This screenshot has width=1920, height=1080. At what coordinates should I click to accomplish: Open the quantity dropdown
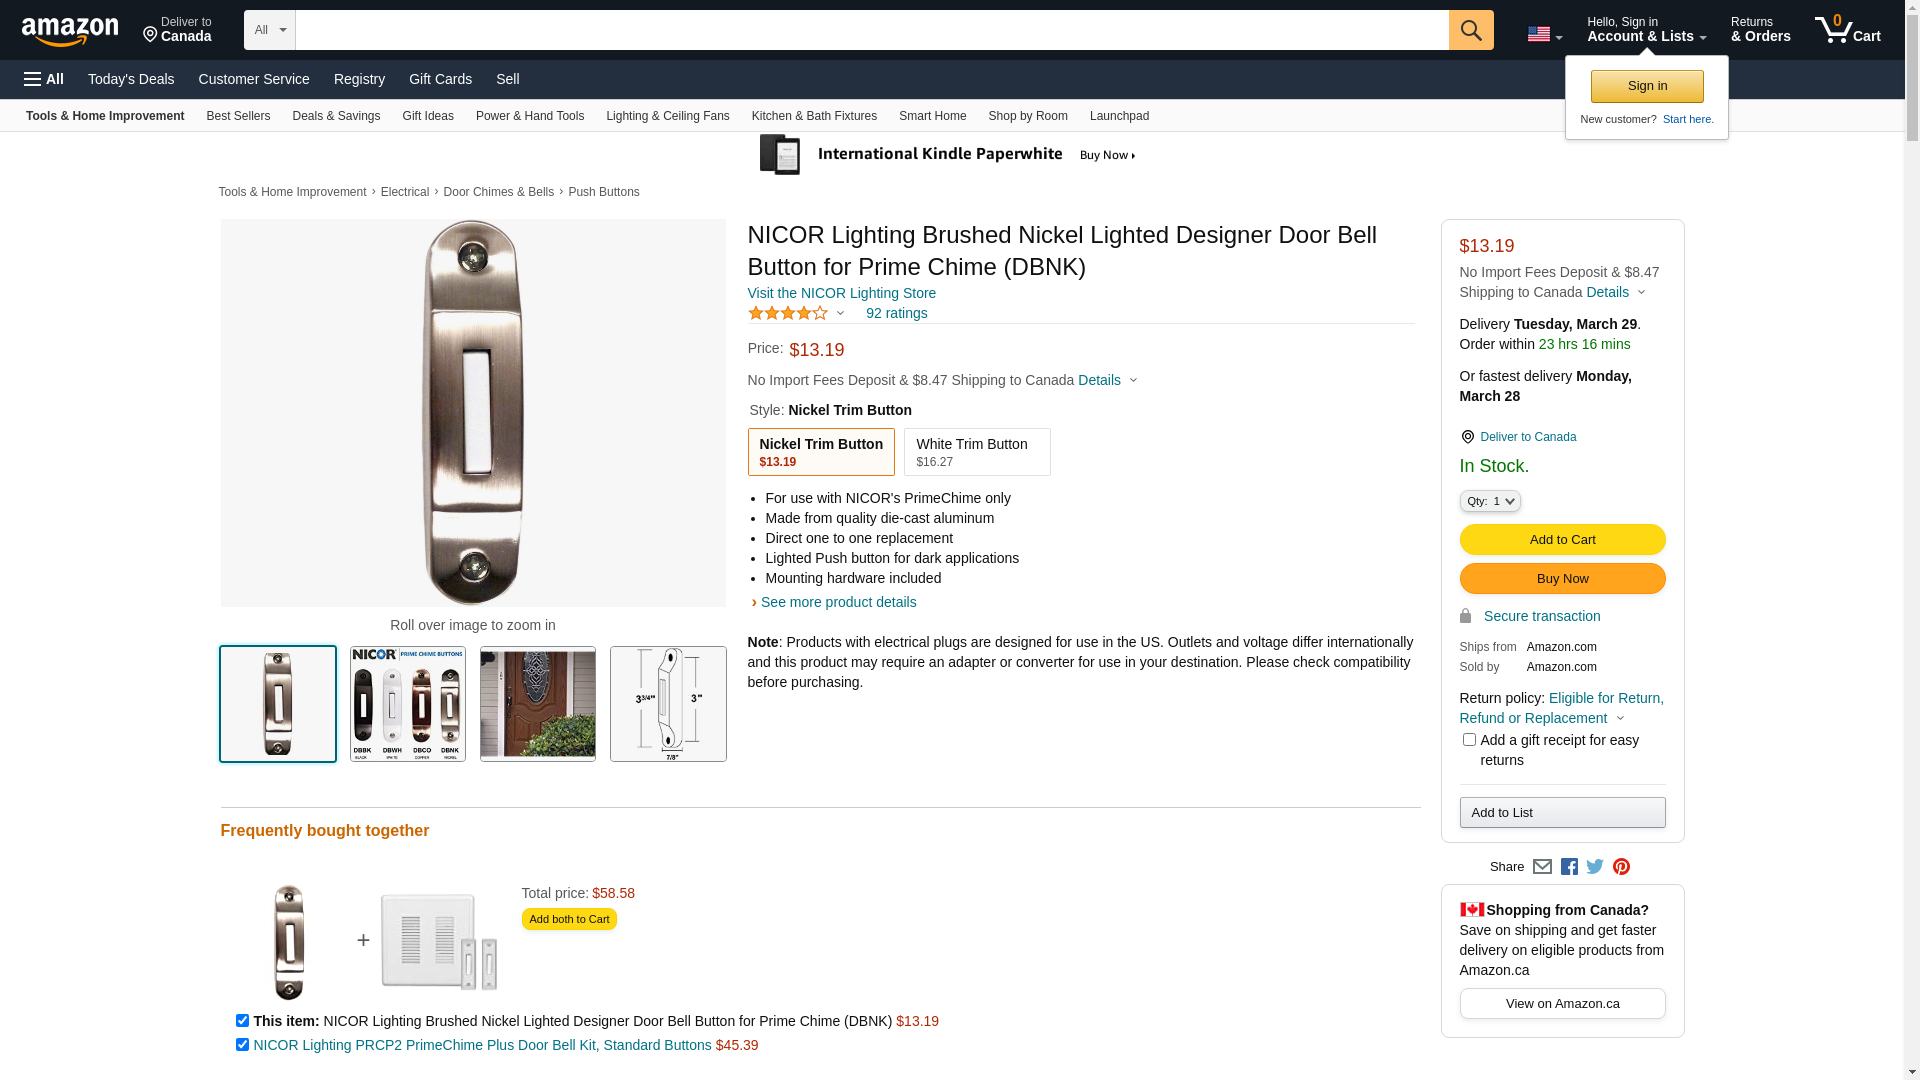pos(1490,501)
